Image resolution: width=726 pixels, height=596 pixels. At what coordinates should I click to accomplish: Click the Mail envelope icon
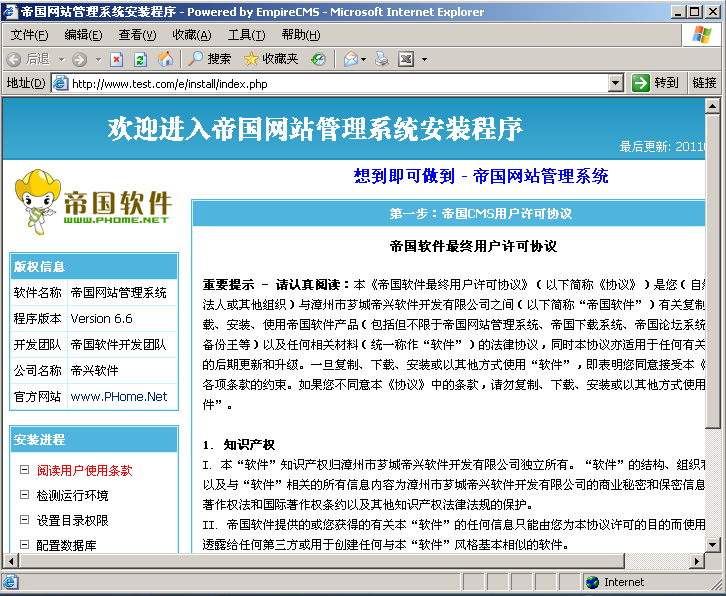pyautogui.click(x=350, y=59)
